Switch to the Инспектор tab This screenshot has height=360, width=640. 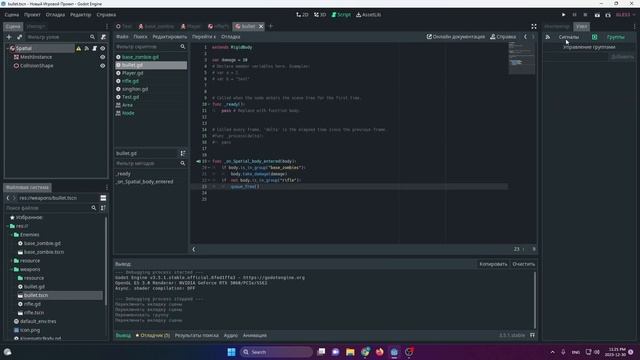(x=557, y=27)
